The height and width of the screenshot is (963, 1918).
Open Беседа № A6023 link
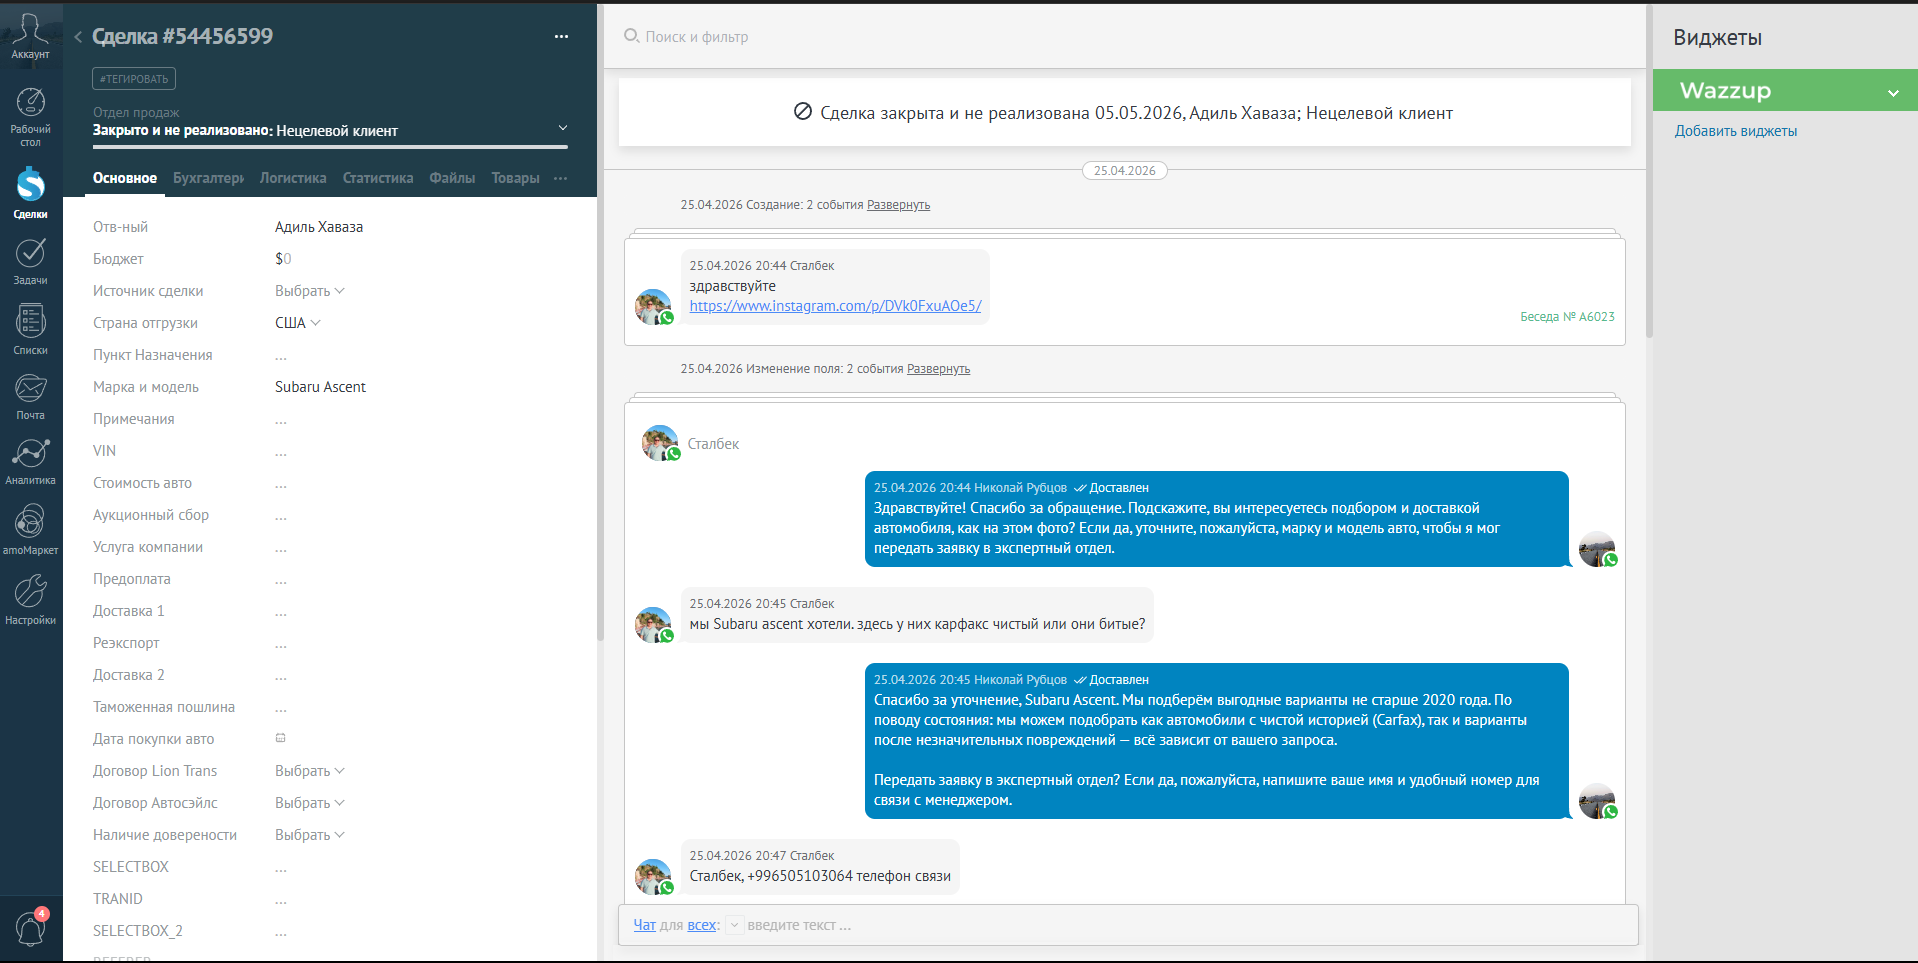pos(1567,317)
